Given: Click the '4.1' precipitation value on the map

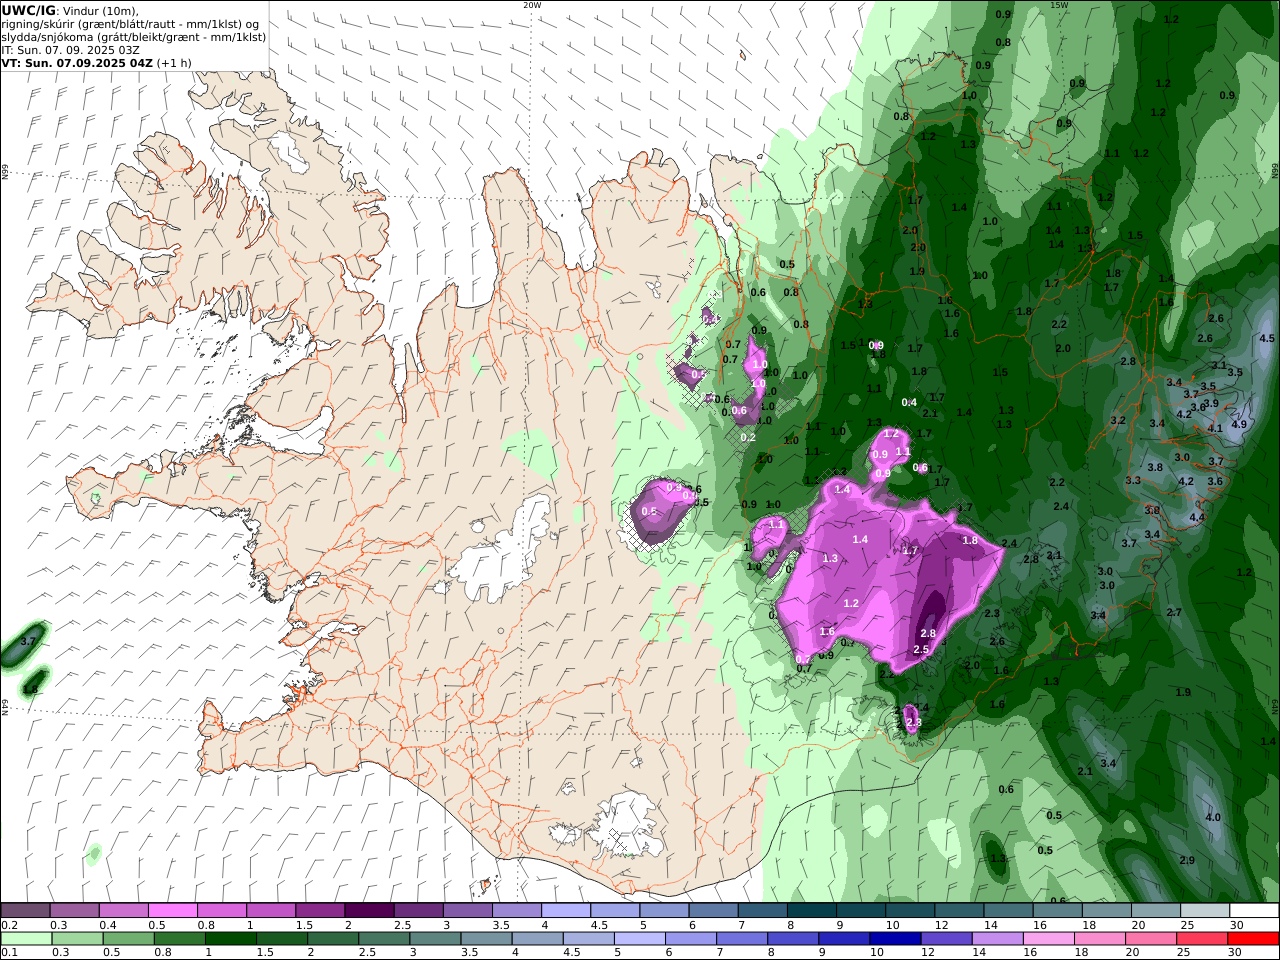Looking at the screenshot, I should pyautogui.click(x=1216, y=428).
